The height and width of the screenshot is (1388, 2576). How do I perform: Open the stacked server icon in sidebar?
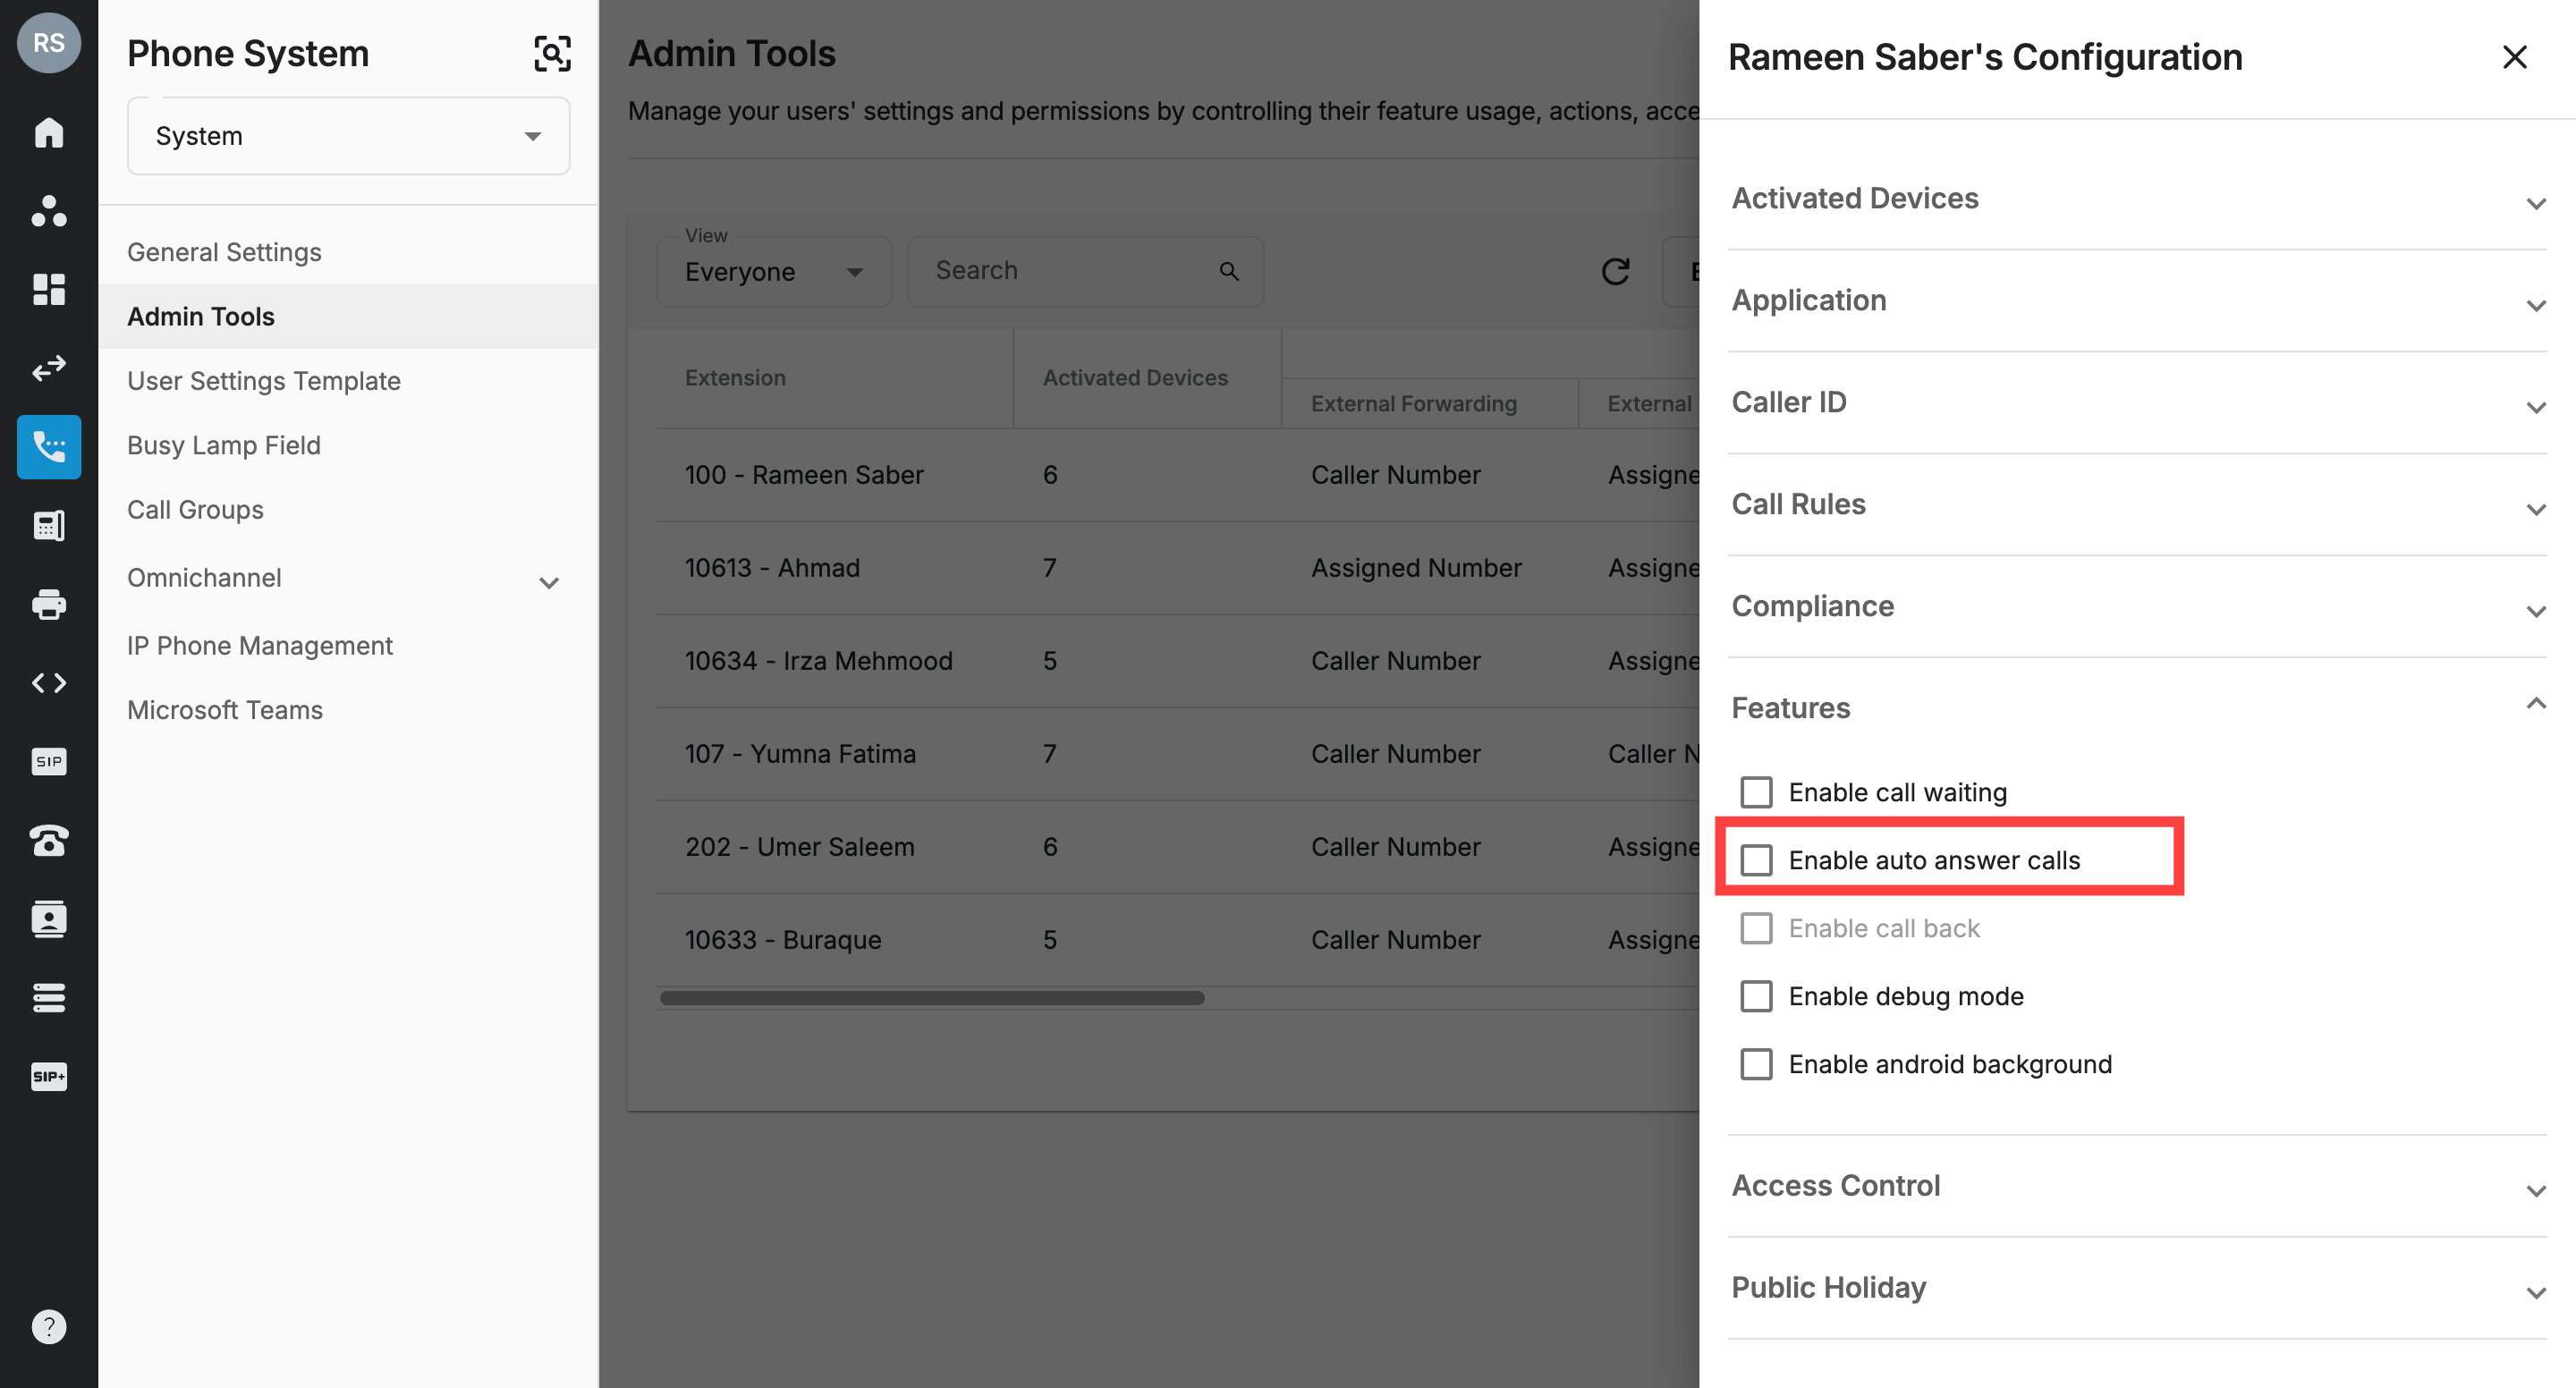tap(49, 997)
